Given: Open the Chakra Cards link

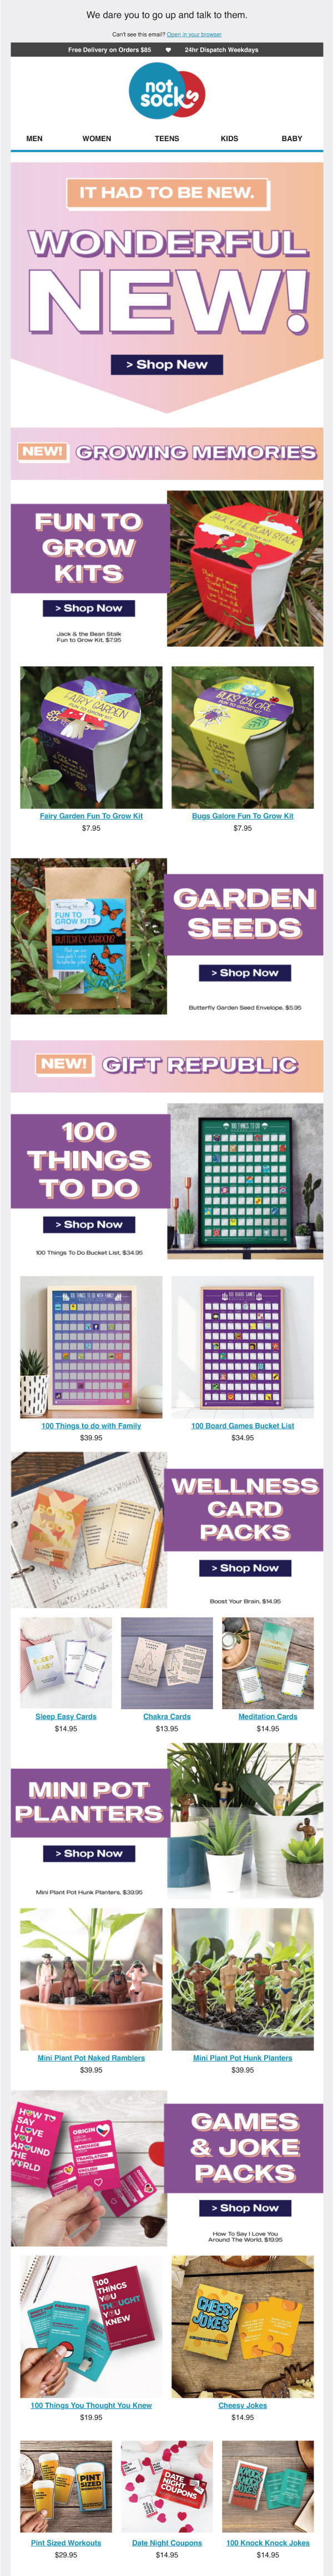Looking at the screenshot, I should 167,1716.
